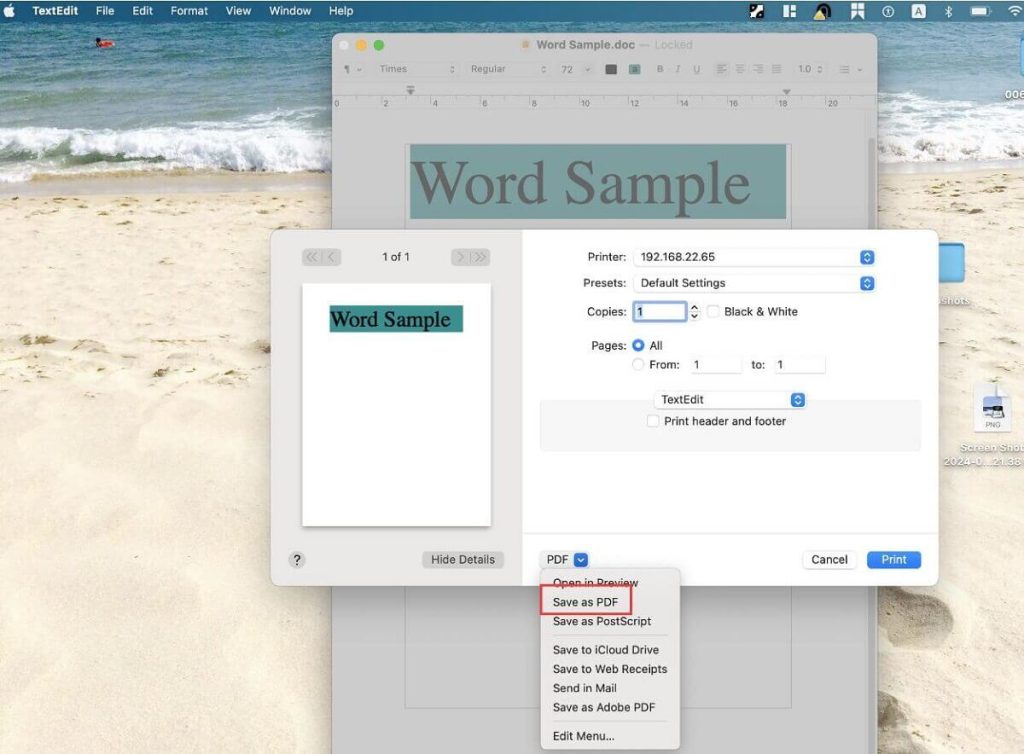
Task: Check Print header and footer
Action: coord(653,422)
